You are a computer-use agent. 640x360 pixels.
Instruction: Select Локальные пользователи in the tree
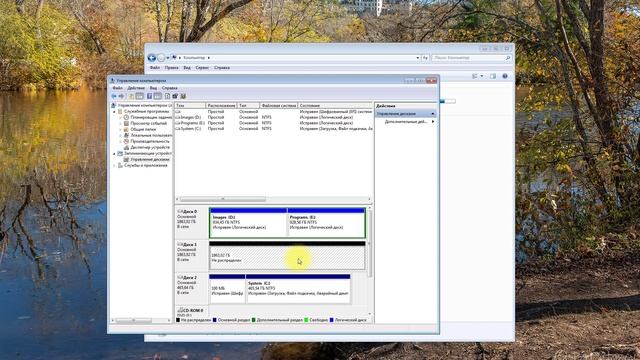click(151, 135)
